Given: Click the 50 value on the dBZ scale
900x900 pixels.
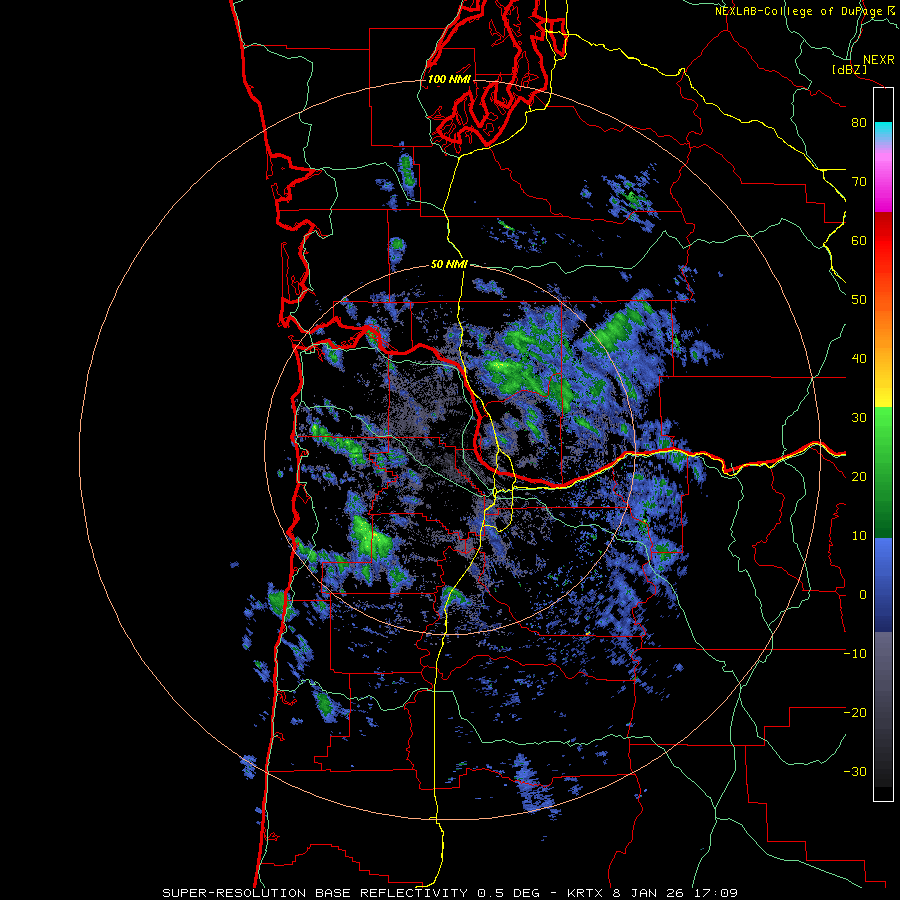Looking at the screenshot, I should 859,300.
